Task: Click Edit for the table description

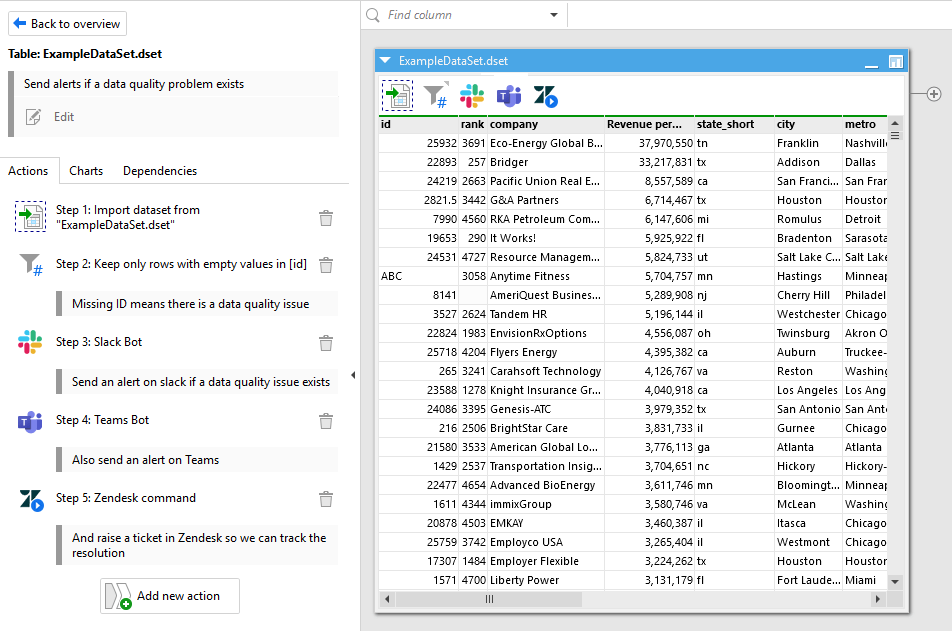Action: pos(64,117)
